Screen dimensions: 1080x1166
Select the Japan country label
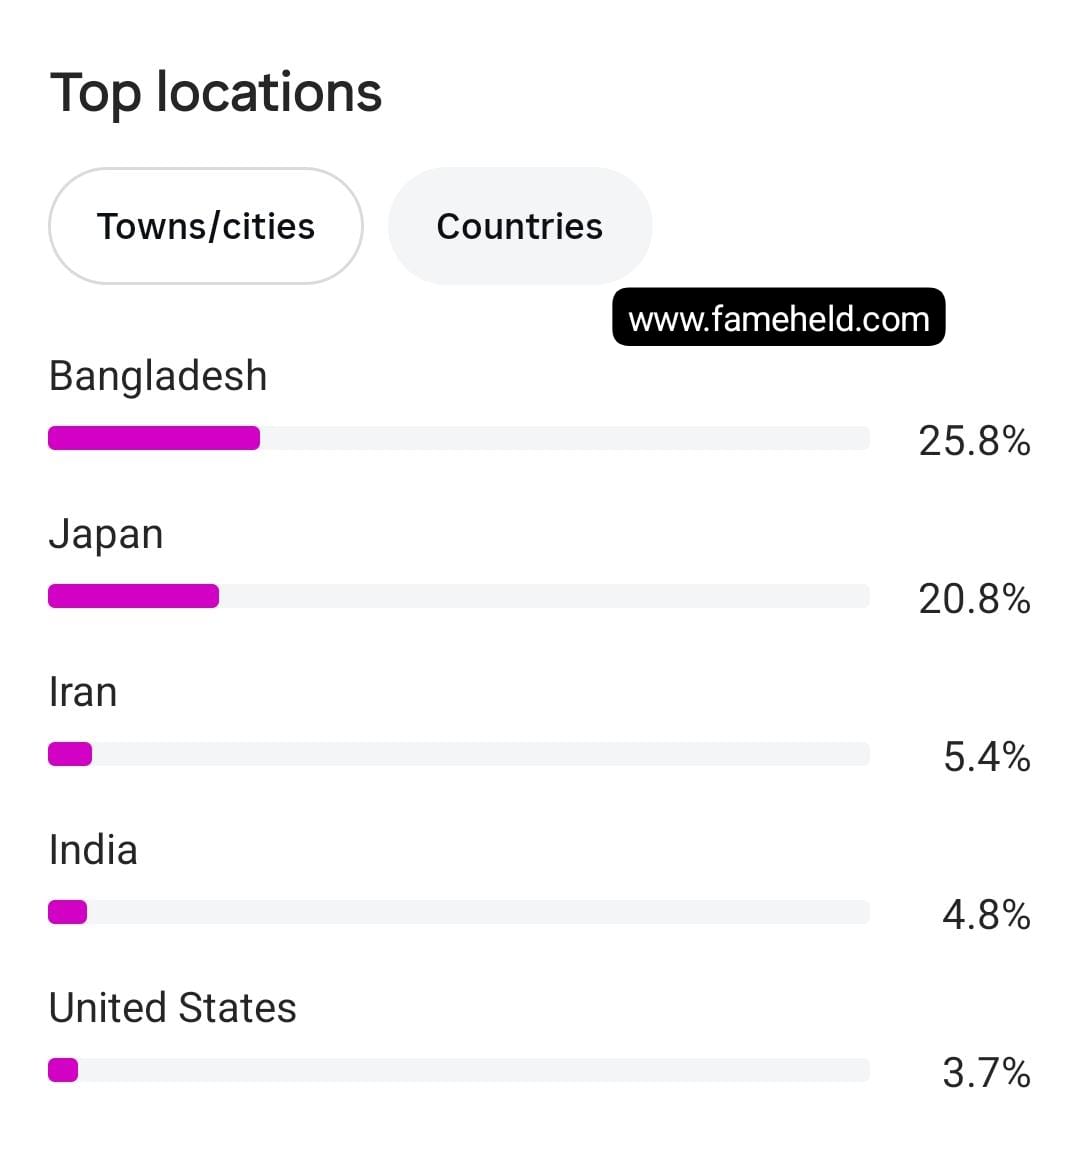(x=106, y=534)
